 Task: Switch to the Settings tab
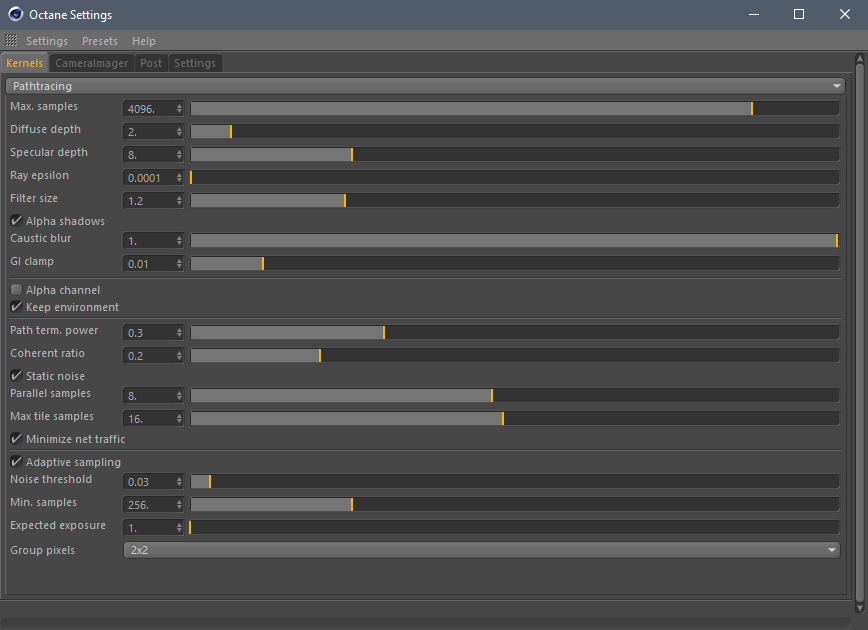[x=195, y=63]
